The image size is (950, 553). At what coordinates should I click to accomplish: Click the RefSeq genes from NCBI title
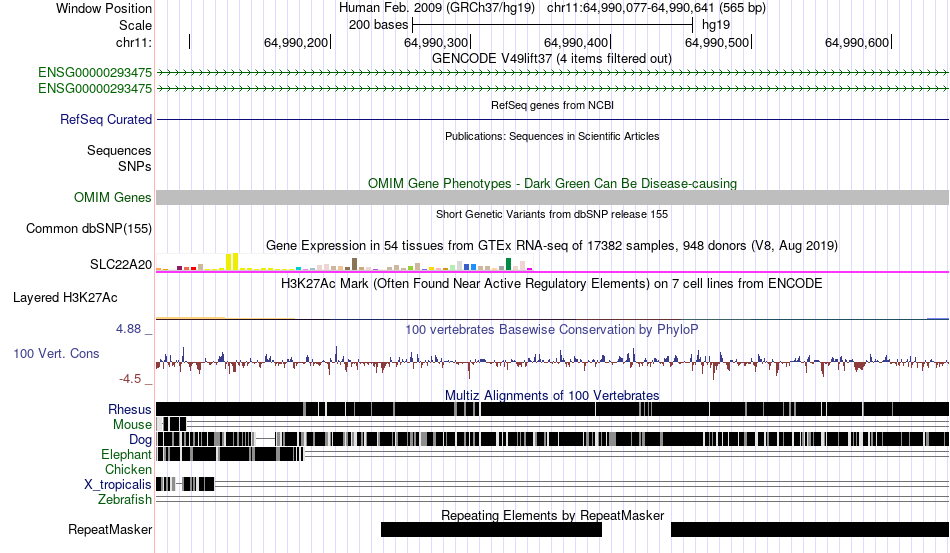[552, 105]
